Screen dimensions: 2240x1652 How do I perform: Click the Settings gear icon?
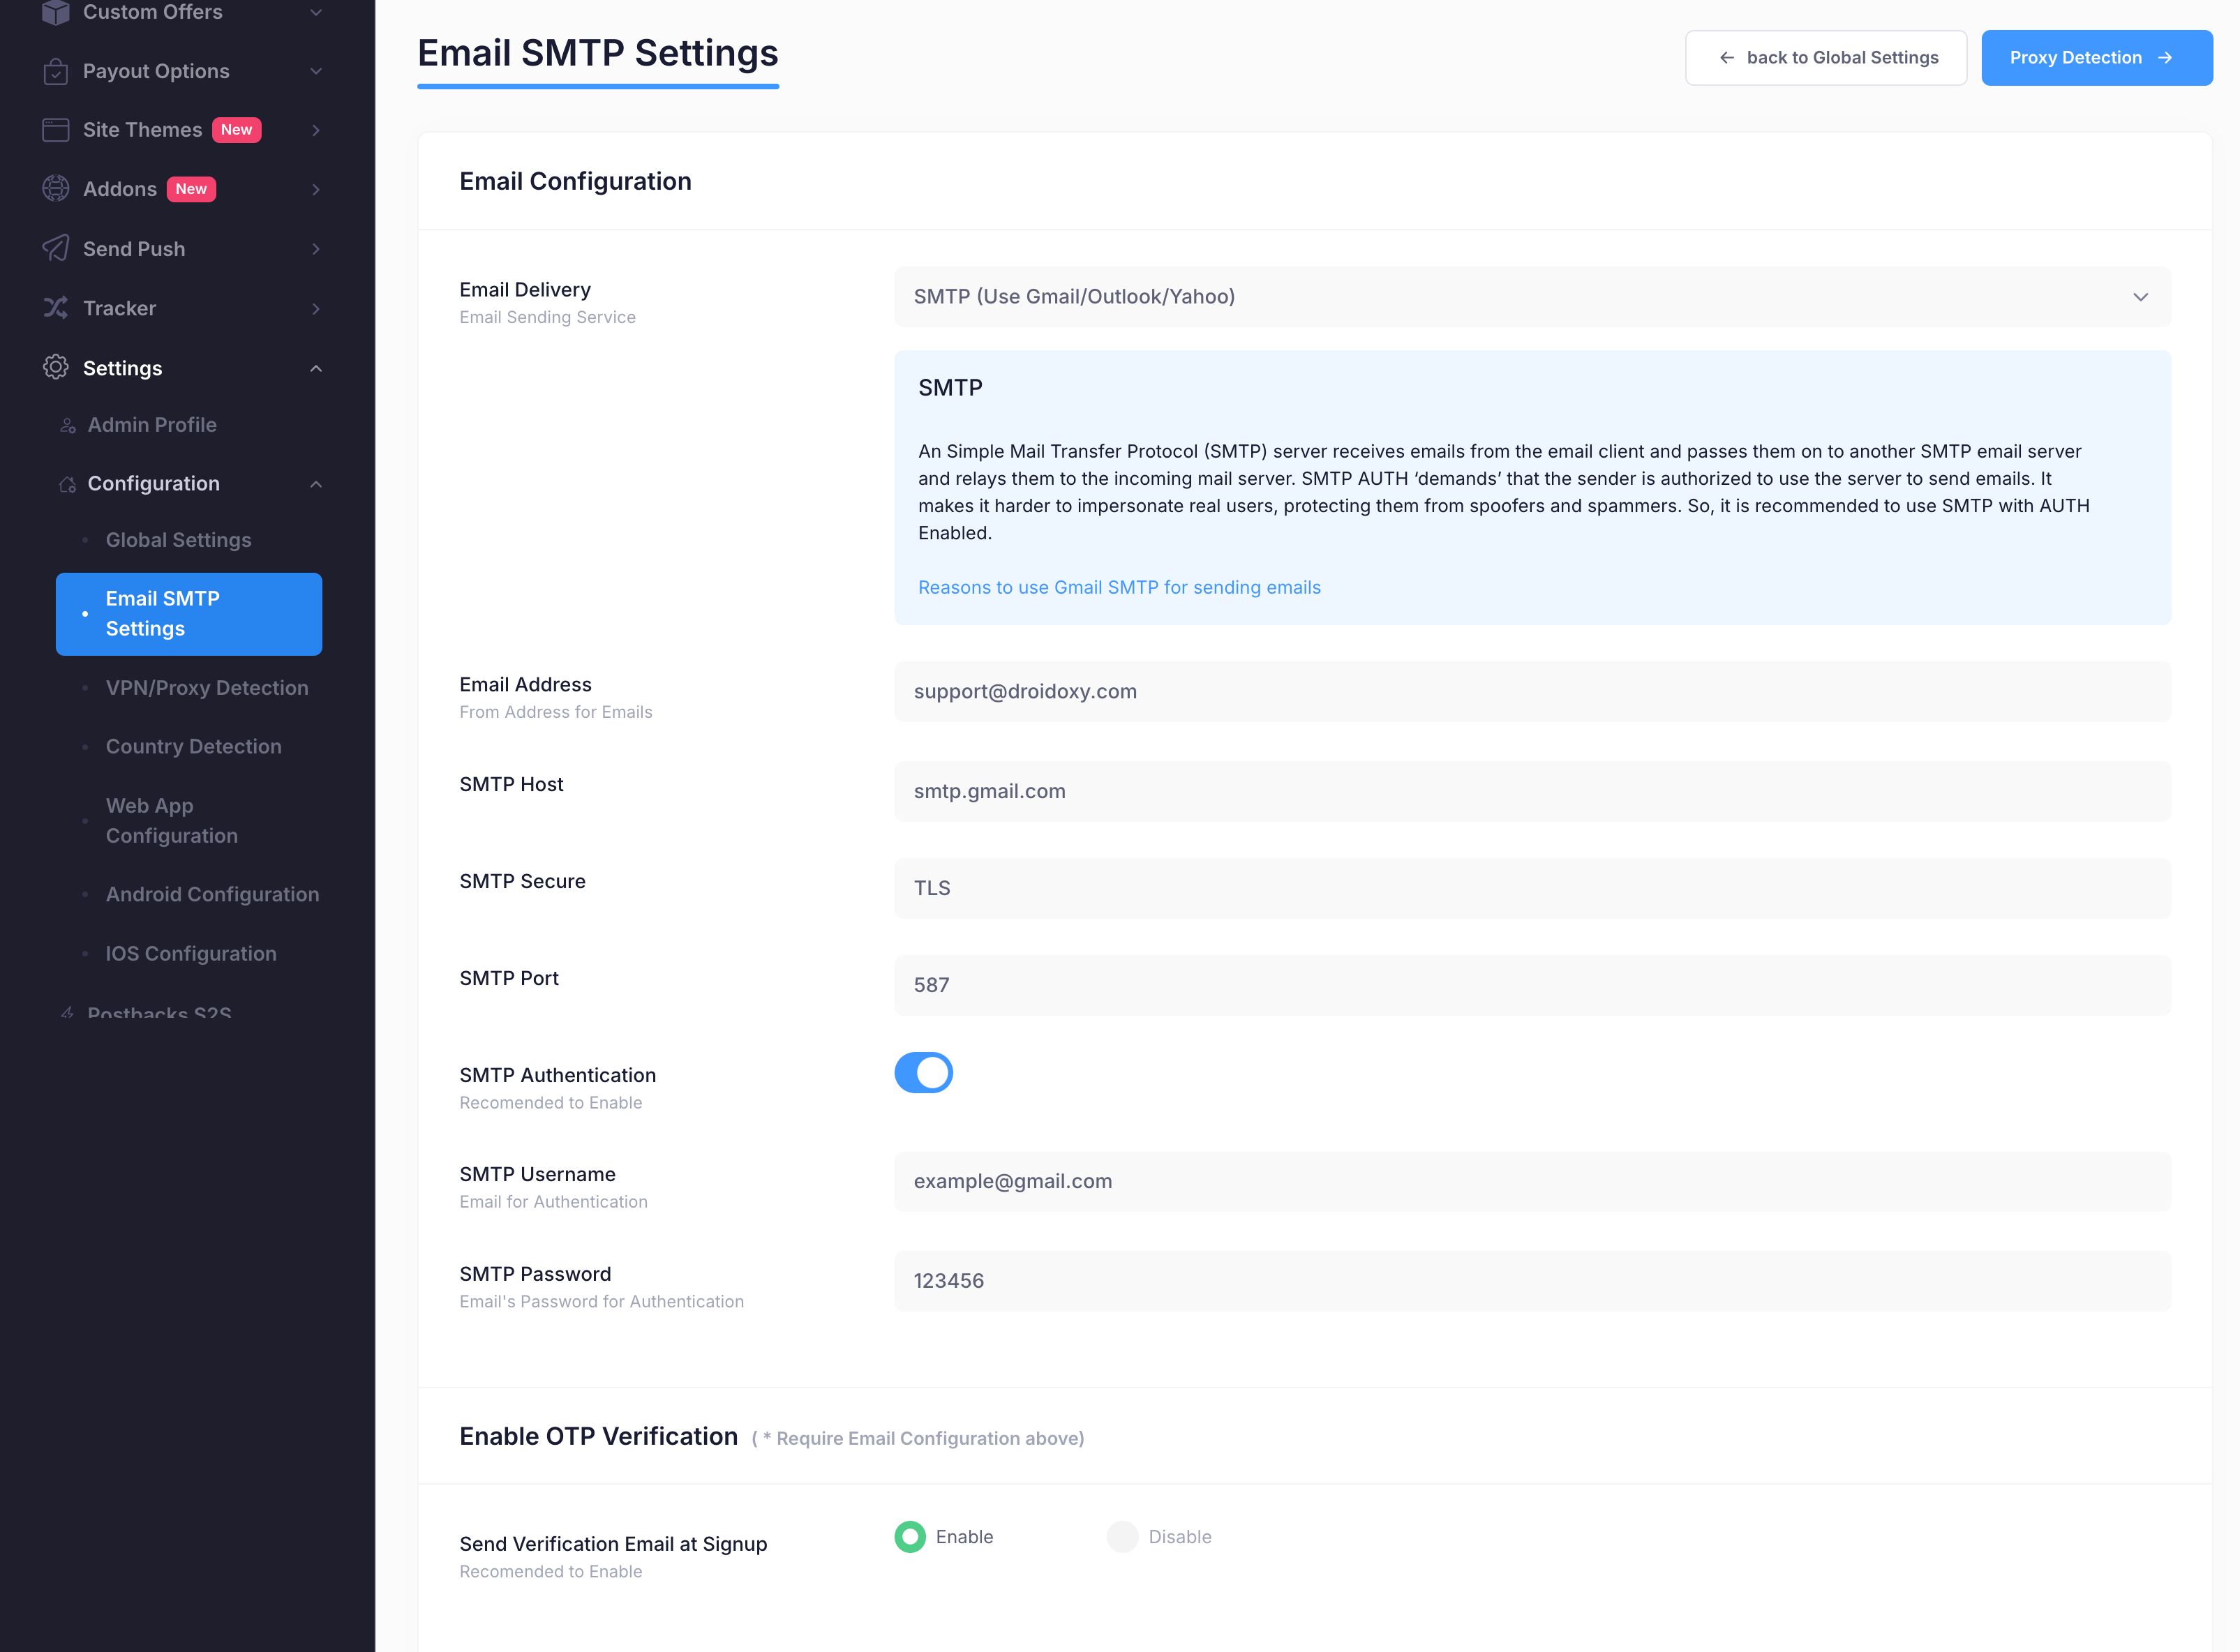[56, 367]
